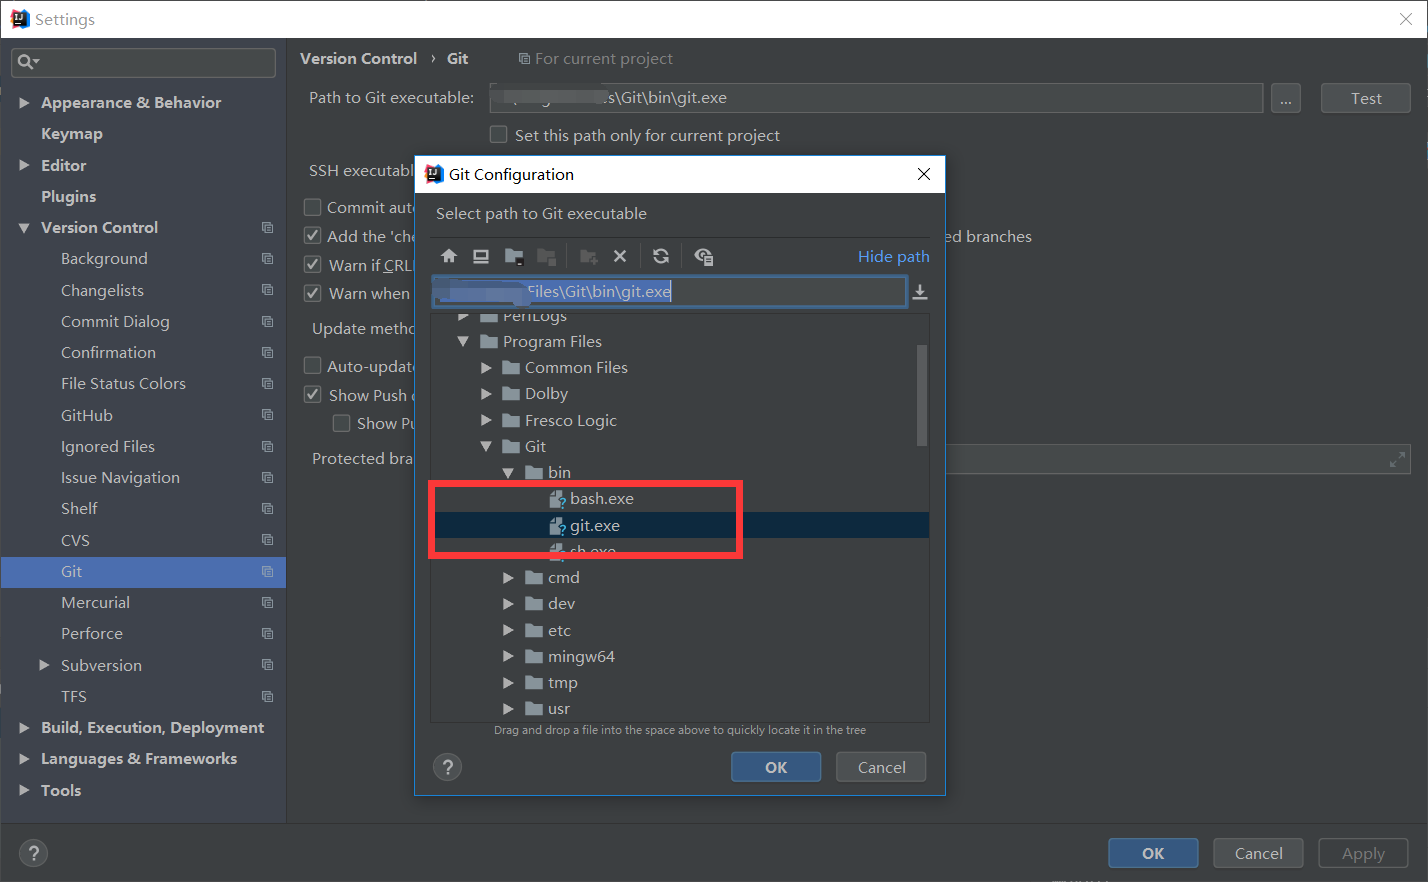This screenshot has height=882, width=1428.
Task: Open the Plugins settings page
Action: [69, 196]
